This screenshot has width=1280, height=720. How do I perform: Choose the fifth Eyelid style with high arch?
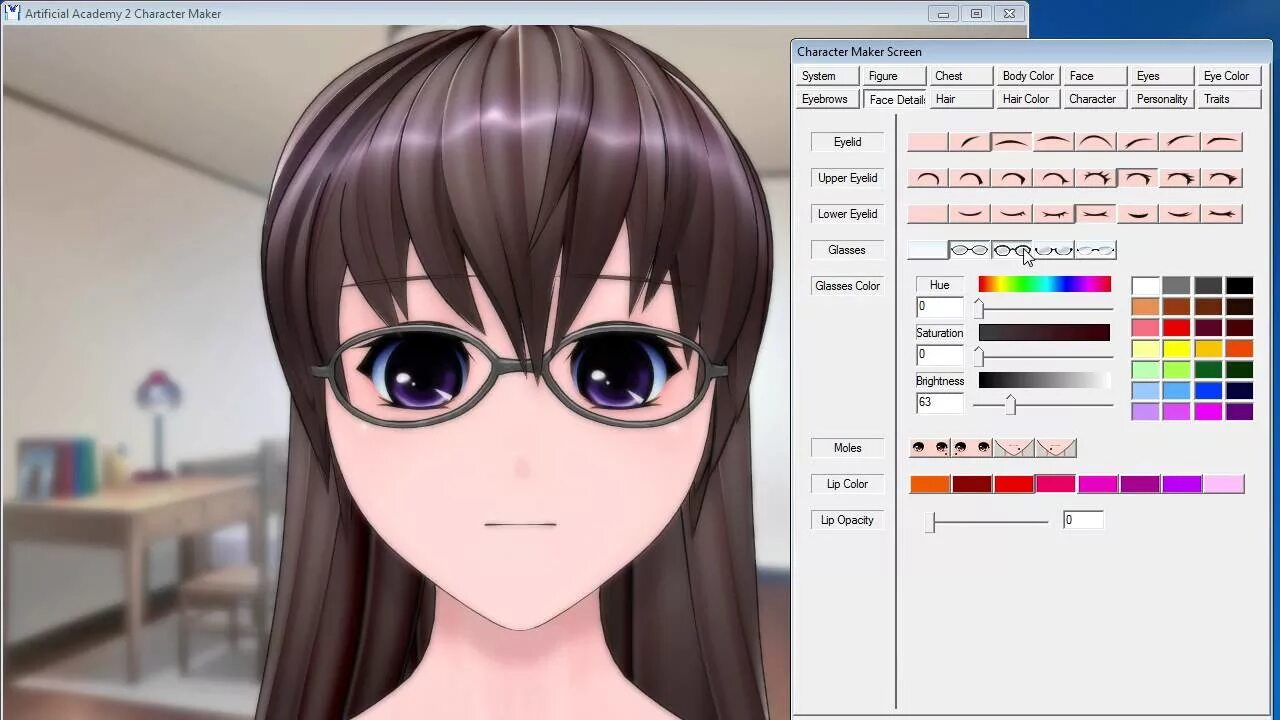[x=1095, y=142]
